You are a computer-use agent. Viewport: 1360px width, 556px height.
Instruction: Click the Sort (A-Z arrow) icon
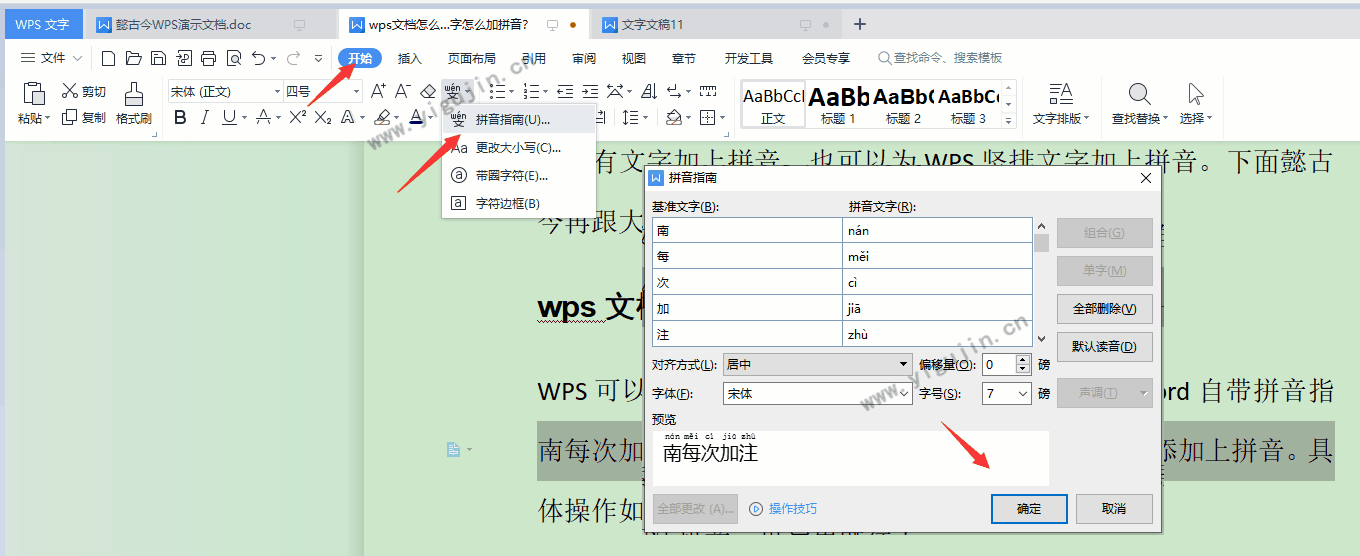[648, 91]
